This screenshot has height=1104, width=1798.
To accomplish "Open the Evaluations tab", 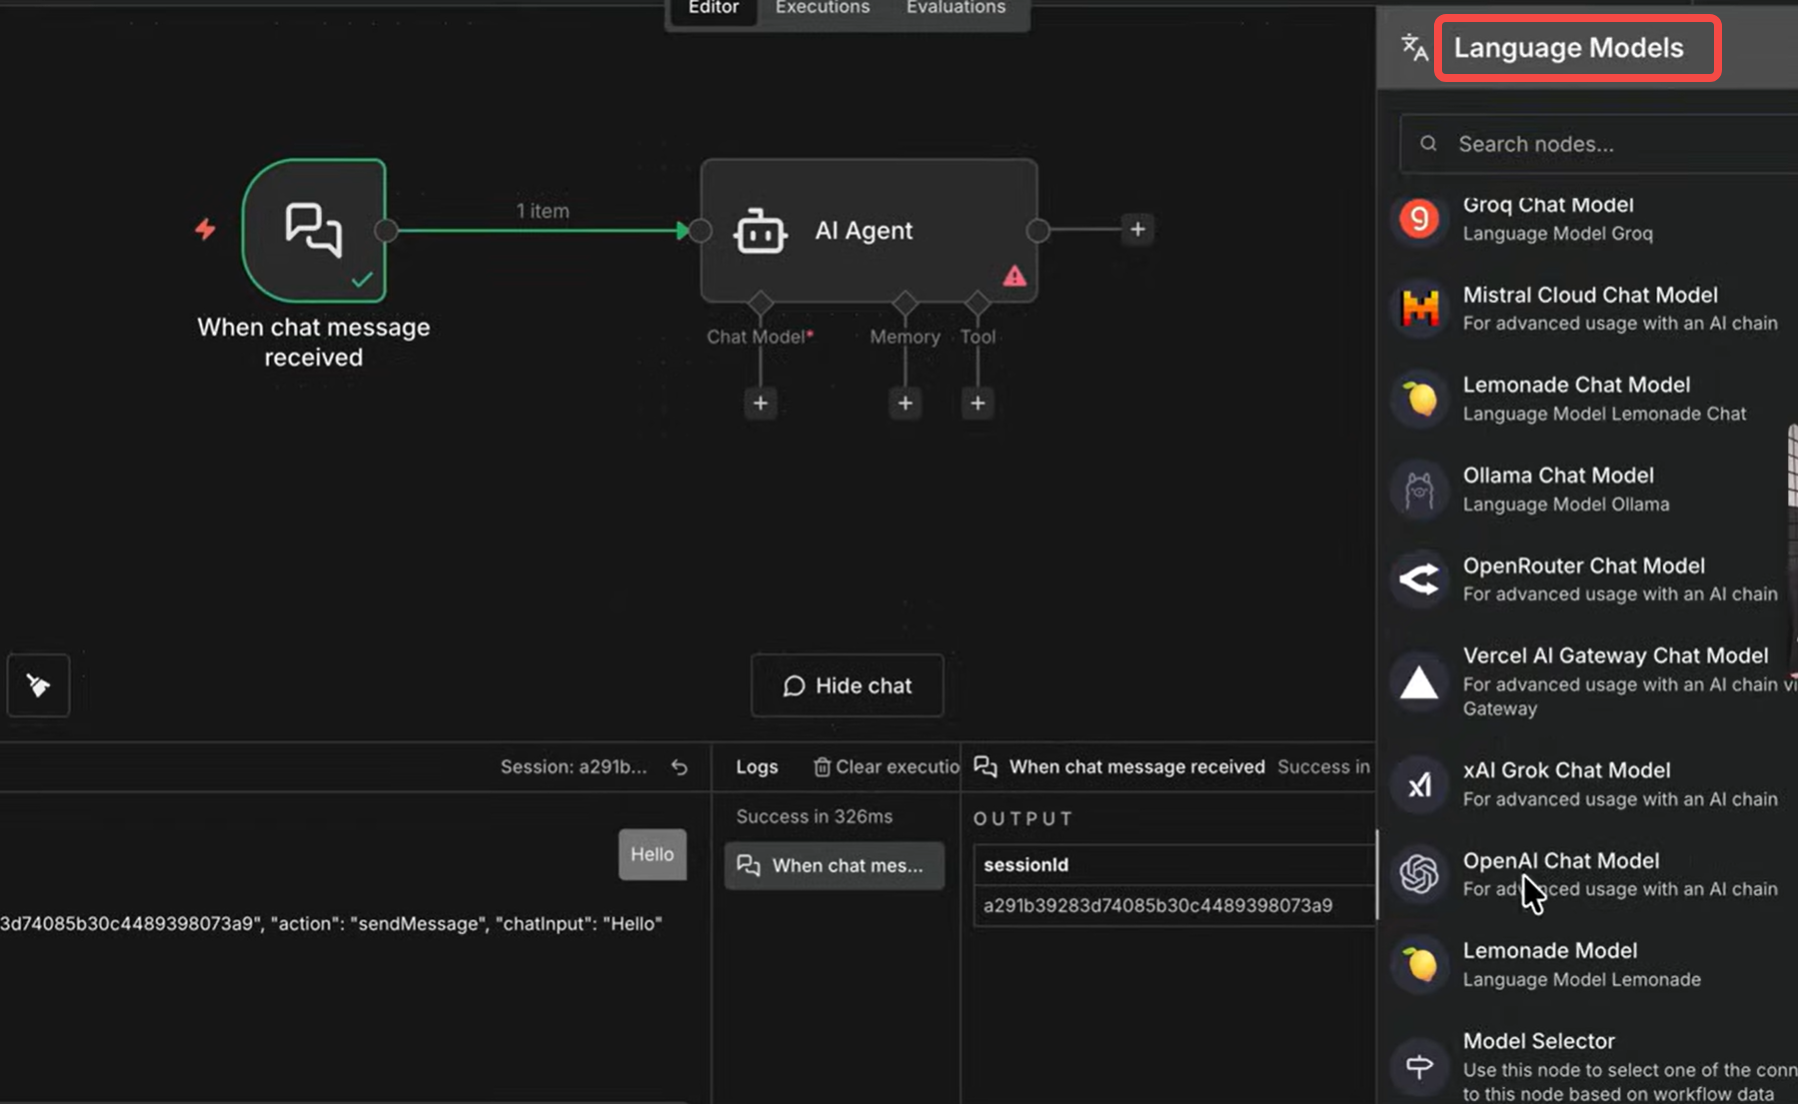I will [956, 9].
